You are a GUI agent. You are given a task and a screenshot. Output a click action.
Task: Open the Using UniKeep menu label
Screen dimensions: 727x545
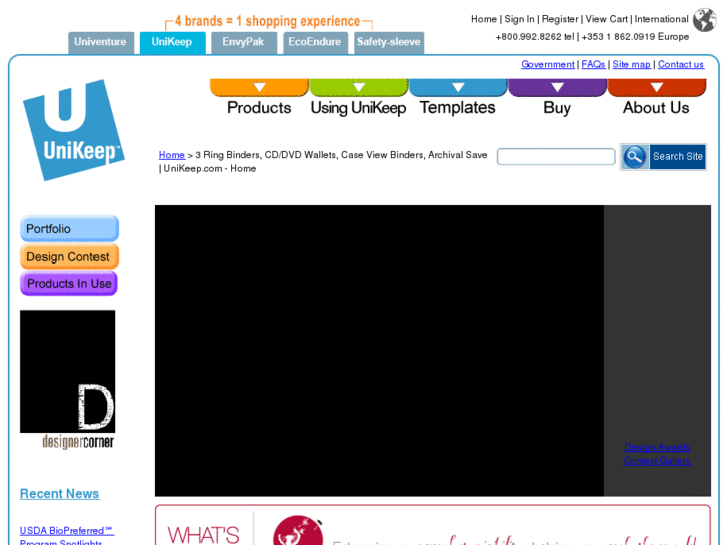click(x=358, y=108)
